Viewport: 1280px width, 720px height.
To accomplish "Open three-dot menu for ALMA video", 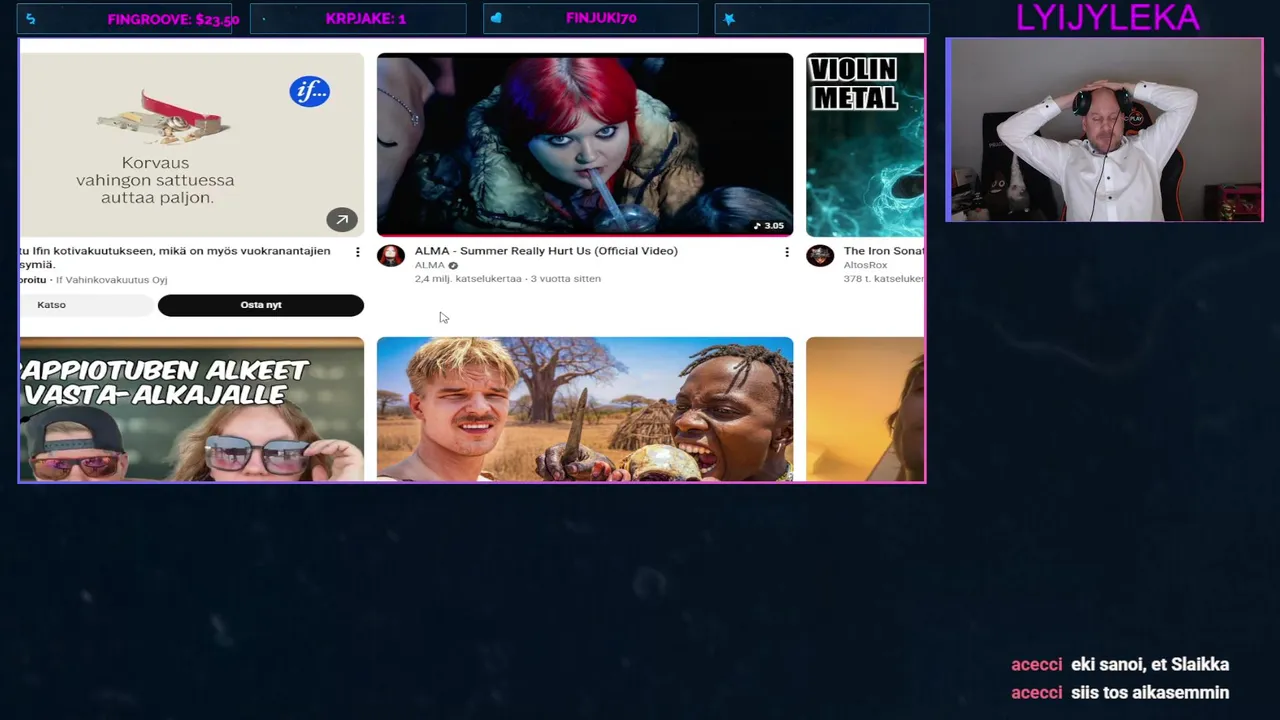I will (x=787, y=252).
